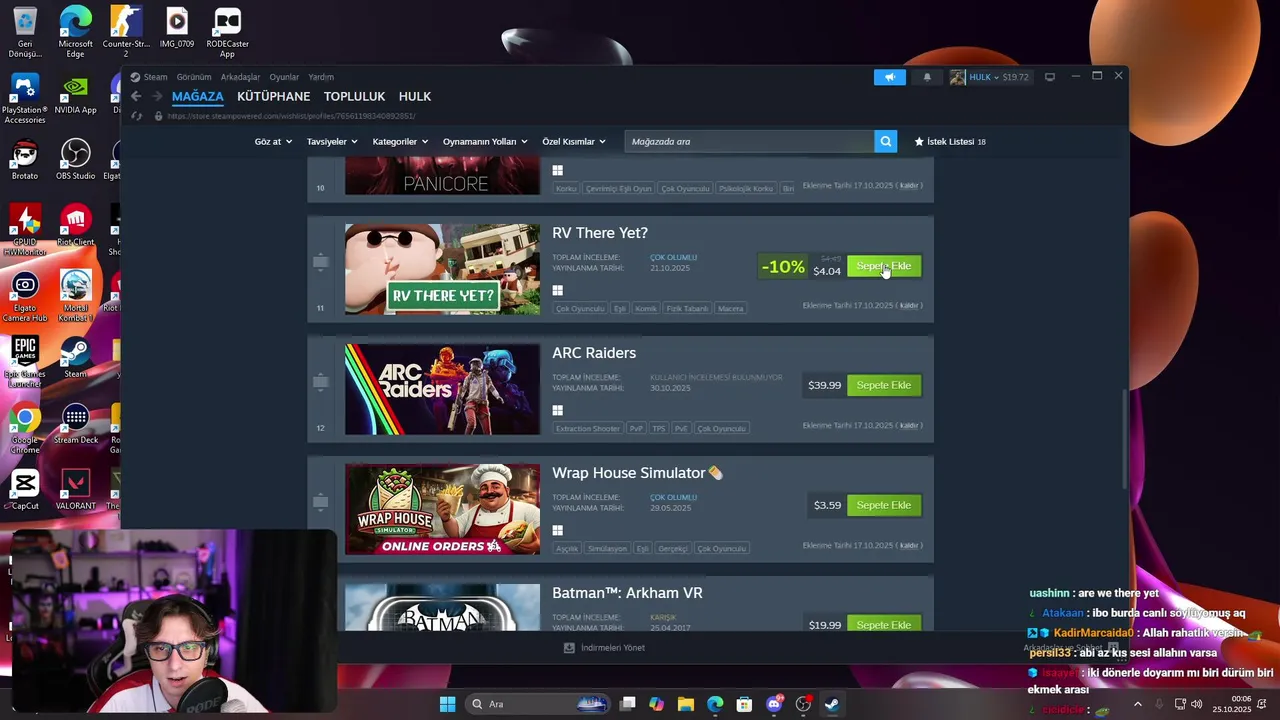Viewport: 1280px width, 720px height.
Task: Open Stream Deck desktop shortcut
Action: [75, 424]
